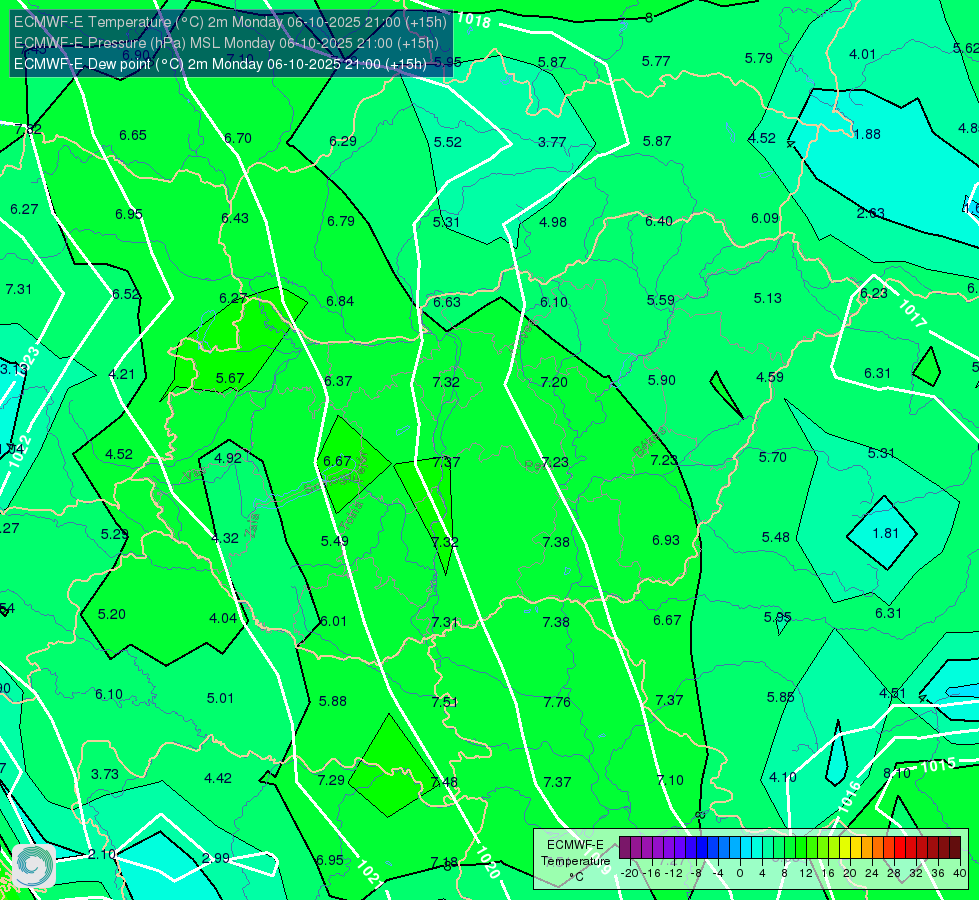Click the temperature value '6.79'
This screenshot has width=979, height=900.
click(341, 221)
